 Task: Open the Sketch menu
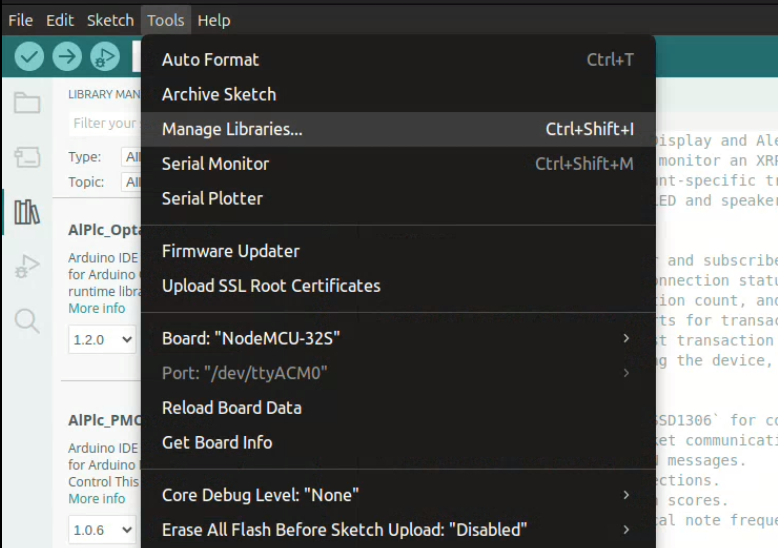(110, 20)
